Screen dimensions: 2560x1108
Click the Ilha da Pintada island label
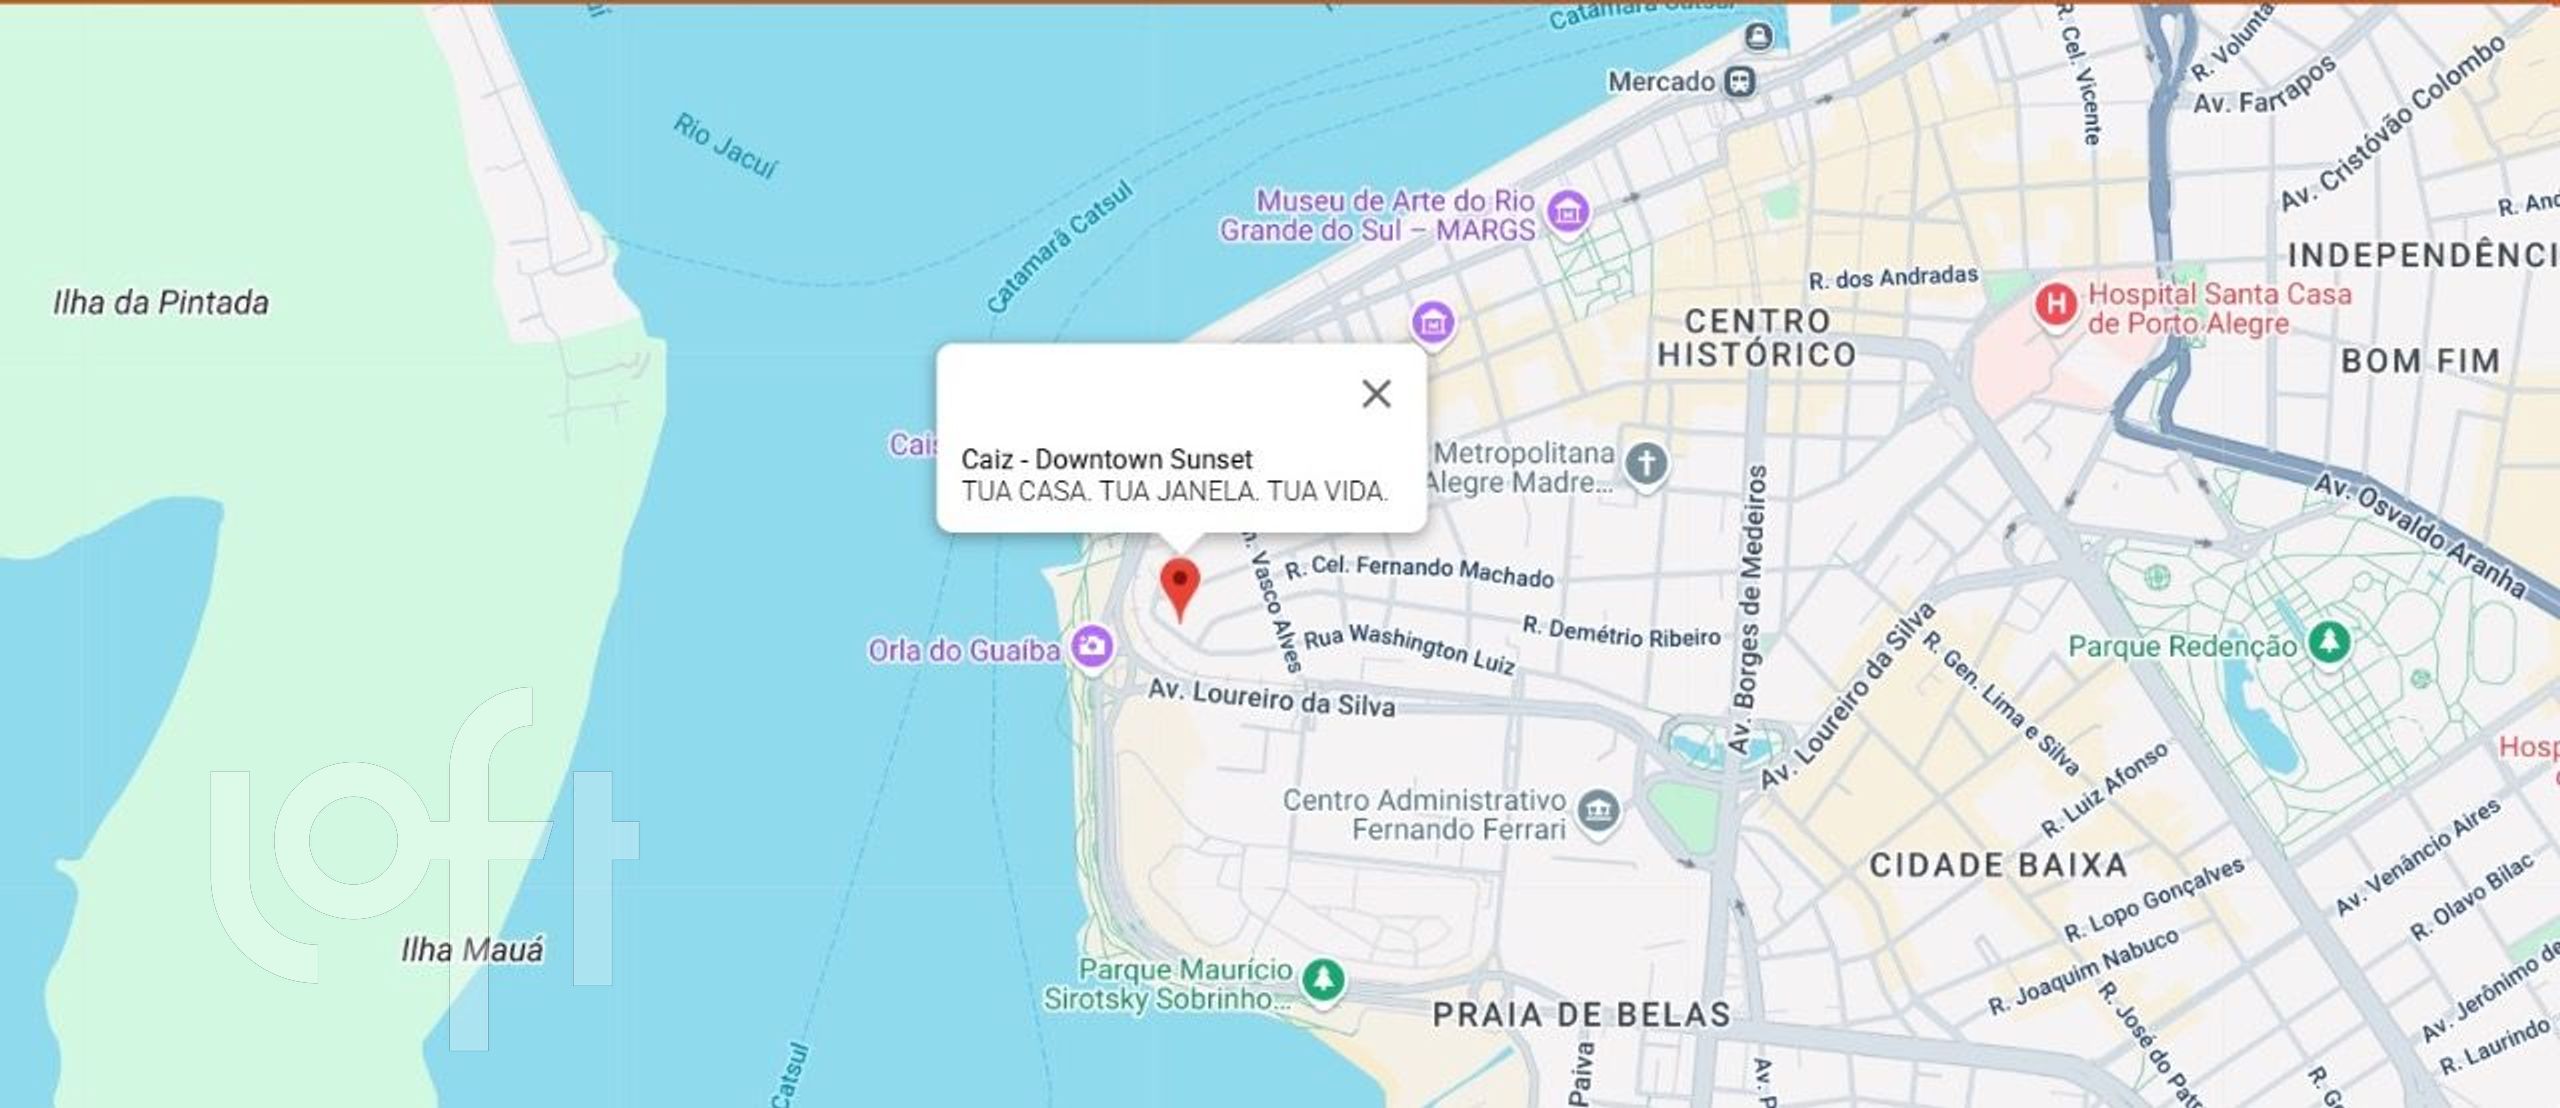tap(161, 302)
